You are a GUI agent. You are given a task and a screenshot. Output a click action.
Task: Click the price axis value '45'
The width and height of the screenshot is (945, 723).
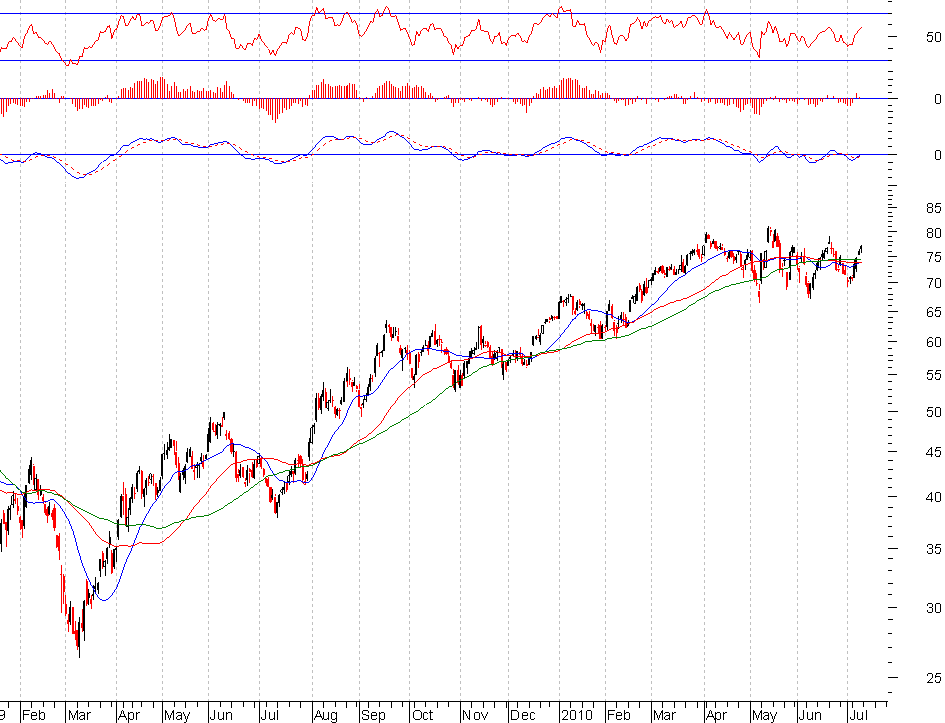[x=934, y=452]
